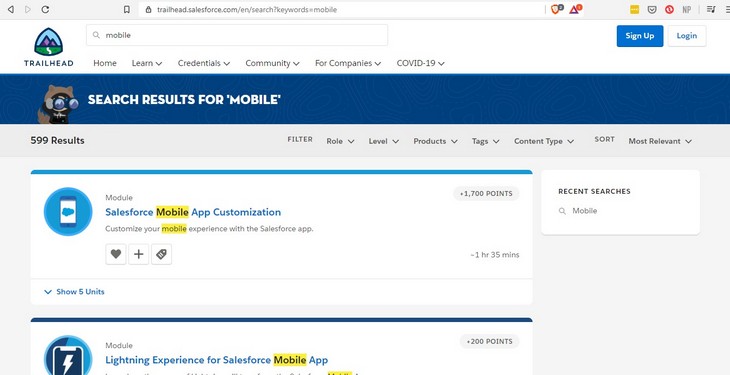Click the +200 POINTS badge

489,341
